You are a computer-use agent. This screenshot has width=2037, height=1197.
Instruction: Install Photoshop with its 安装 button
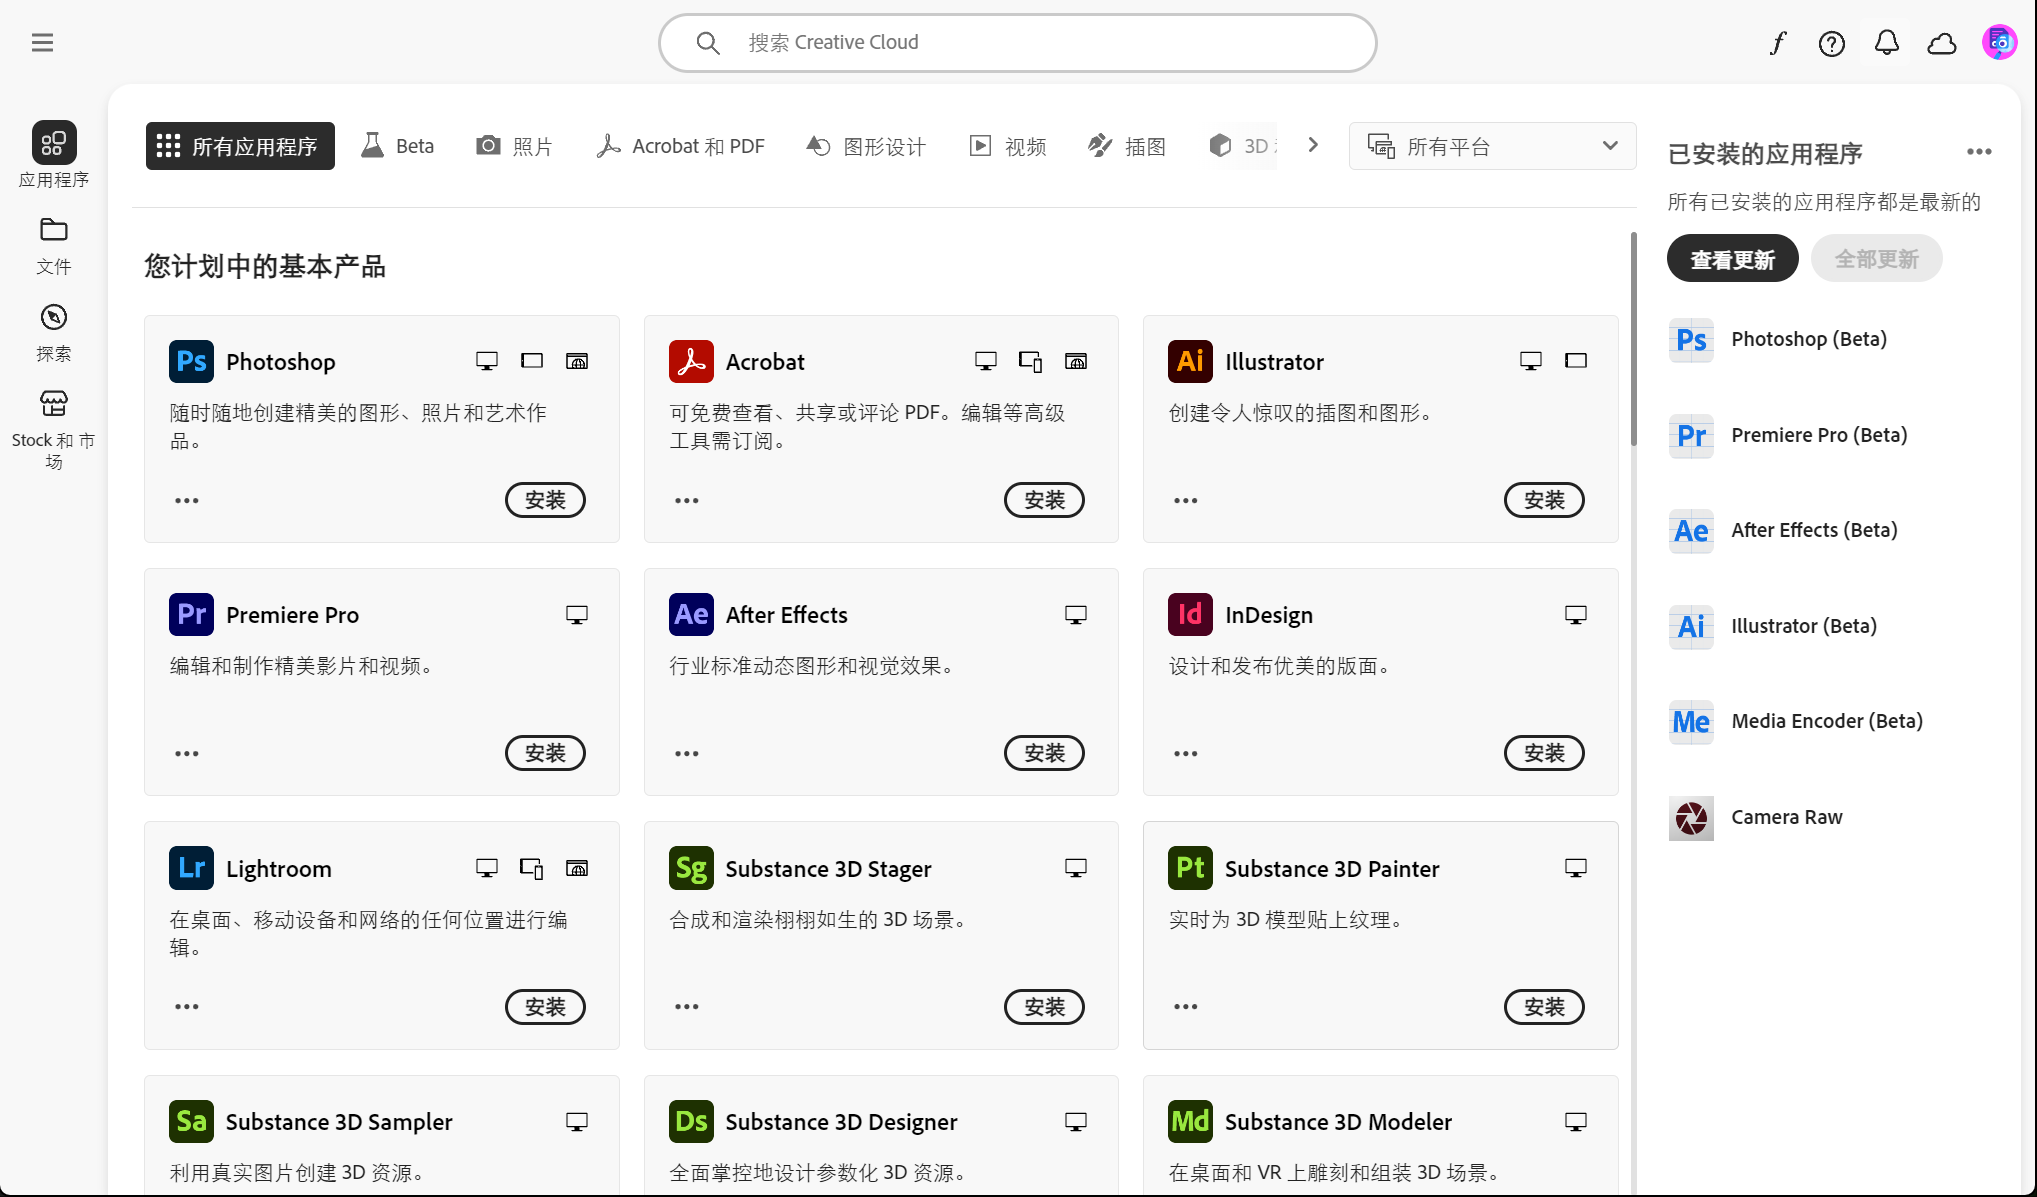(545, 500)
